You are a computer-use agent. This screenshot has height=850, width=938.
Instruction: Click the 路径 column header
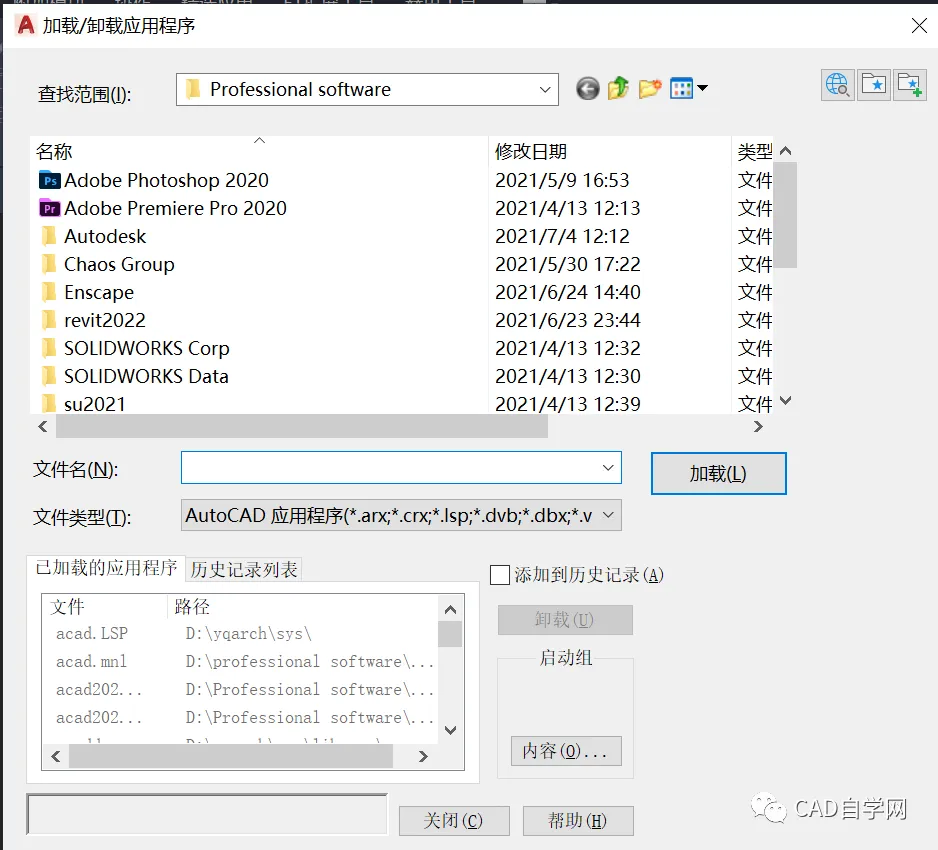(x=302, y=607)
